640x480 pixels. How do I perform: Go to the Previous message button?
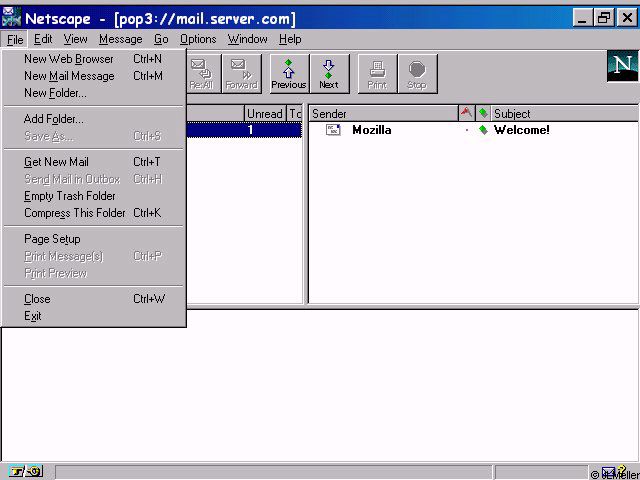[289, 74]
